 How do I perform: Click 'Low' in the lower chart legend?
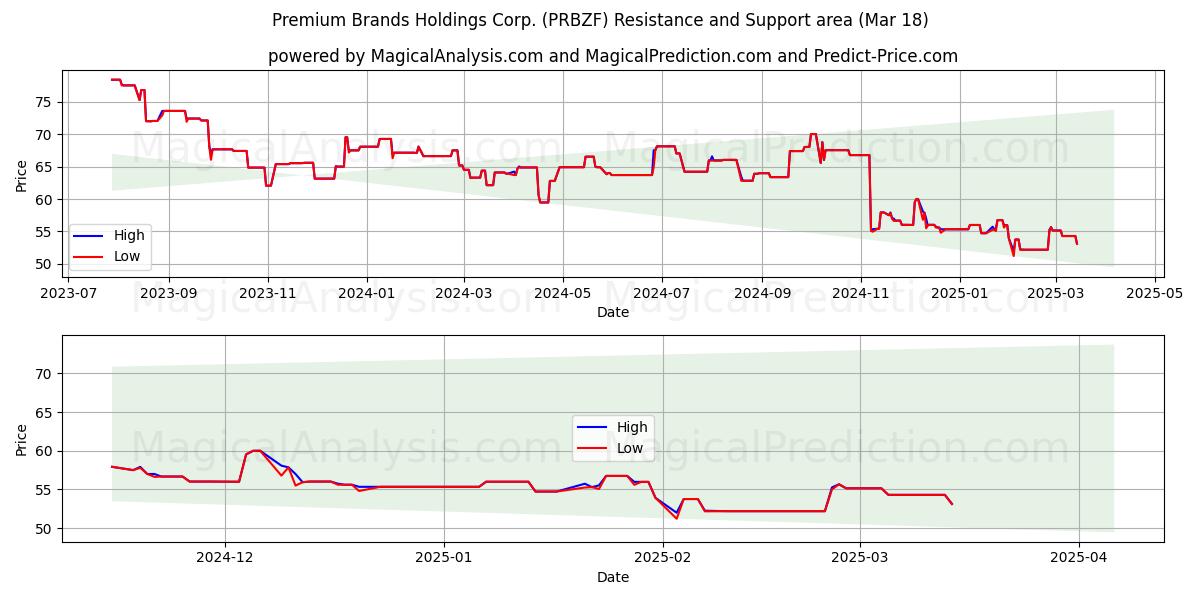coord(630,448)
